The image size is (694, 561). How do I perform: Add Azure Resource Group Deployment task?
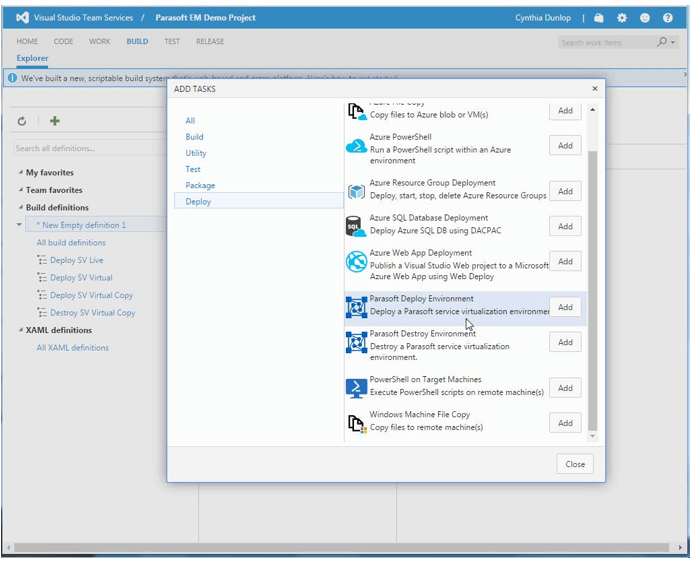565,191
